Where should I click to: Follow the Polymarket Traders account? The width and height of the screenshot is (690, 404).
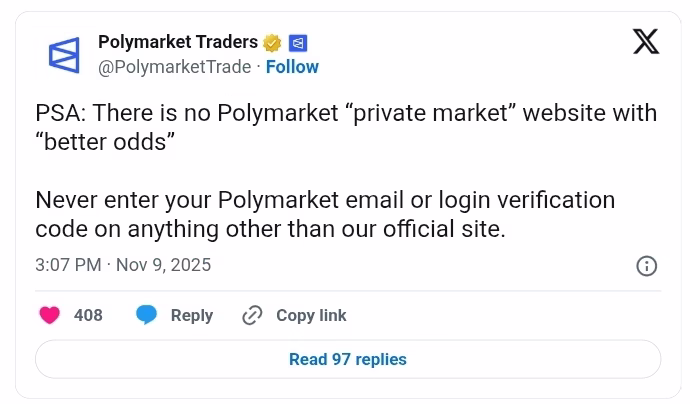pos(292,67)
